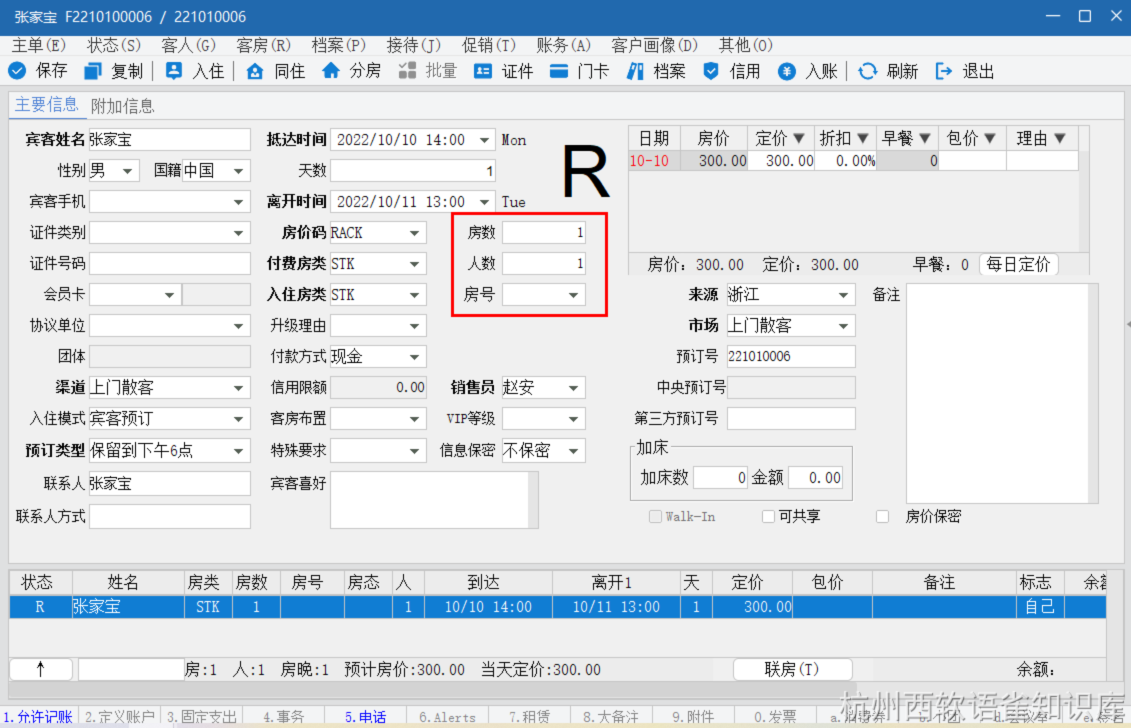
Task: Open the 促销(T) menu
Action: click(x=489, y=45)
